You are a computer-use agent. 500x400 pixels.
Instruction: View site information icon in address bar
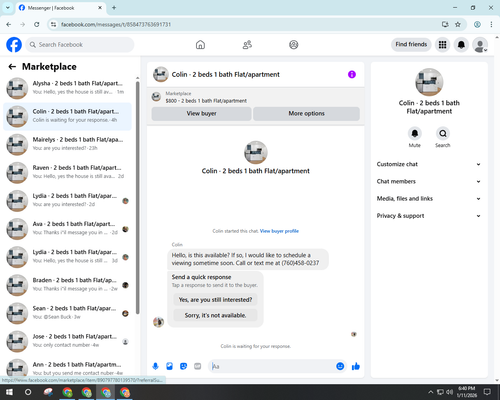53,24
